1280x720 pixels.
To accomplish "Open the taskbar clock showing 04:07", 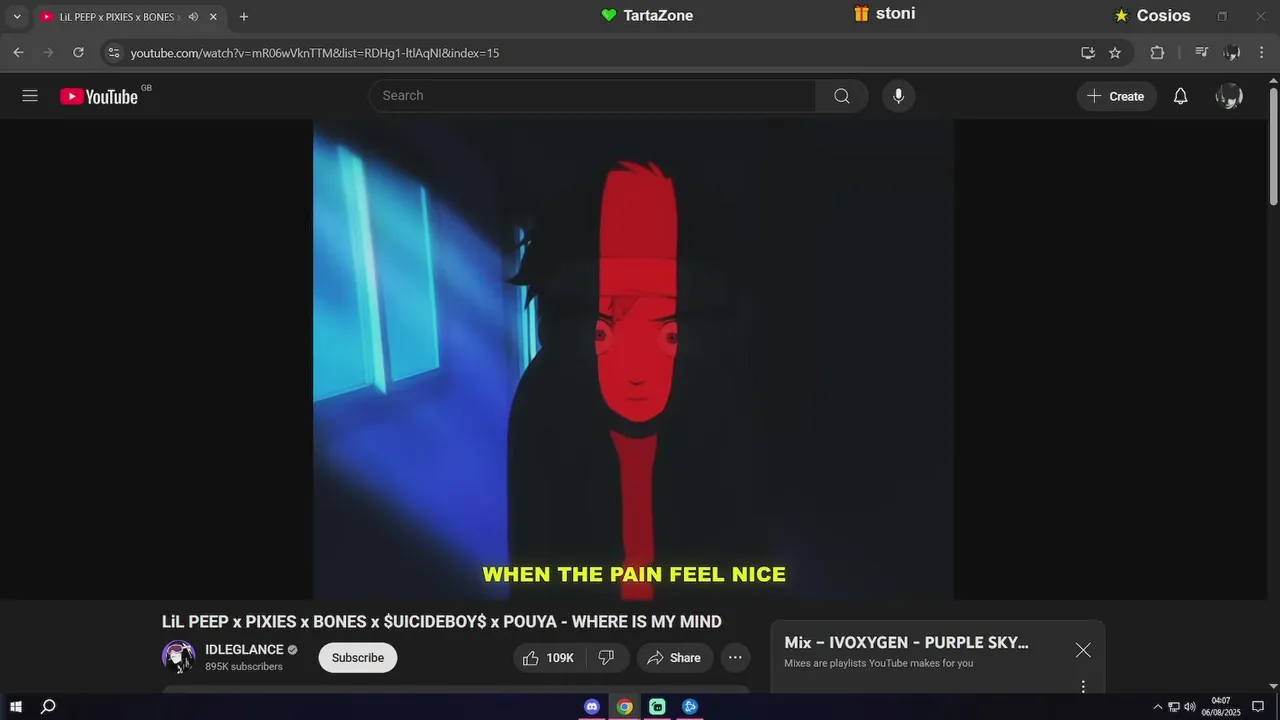I will point(1221,707).
